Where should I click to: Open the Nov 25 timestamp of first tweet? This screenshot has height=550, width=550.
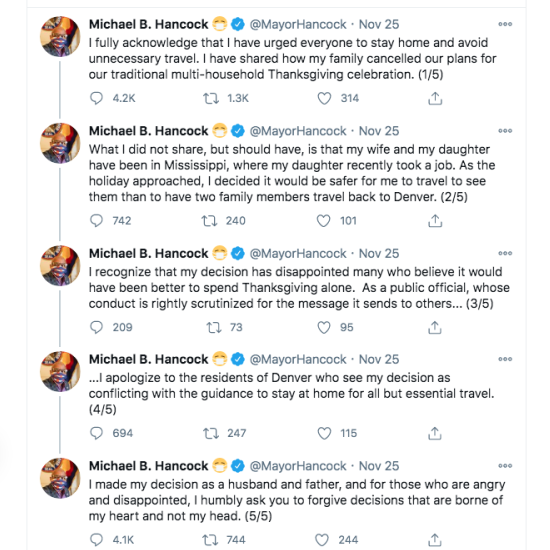coord(379,25)
